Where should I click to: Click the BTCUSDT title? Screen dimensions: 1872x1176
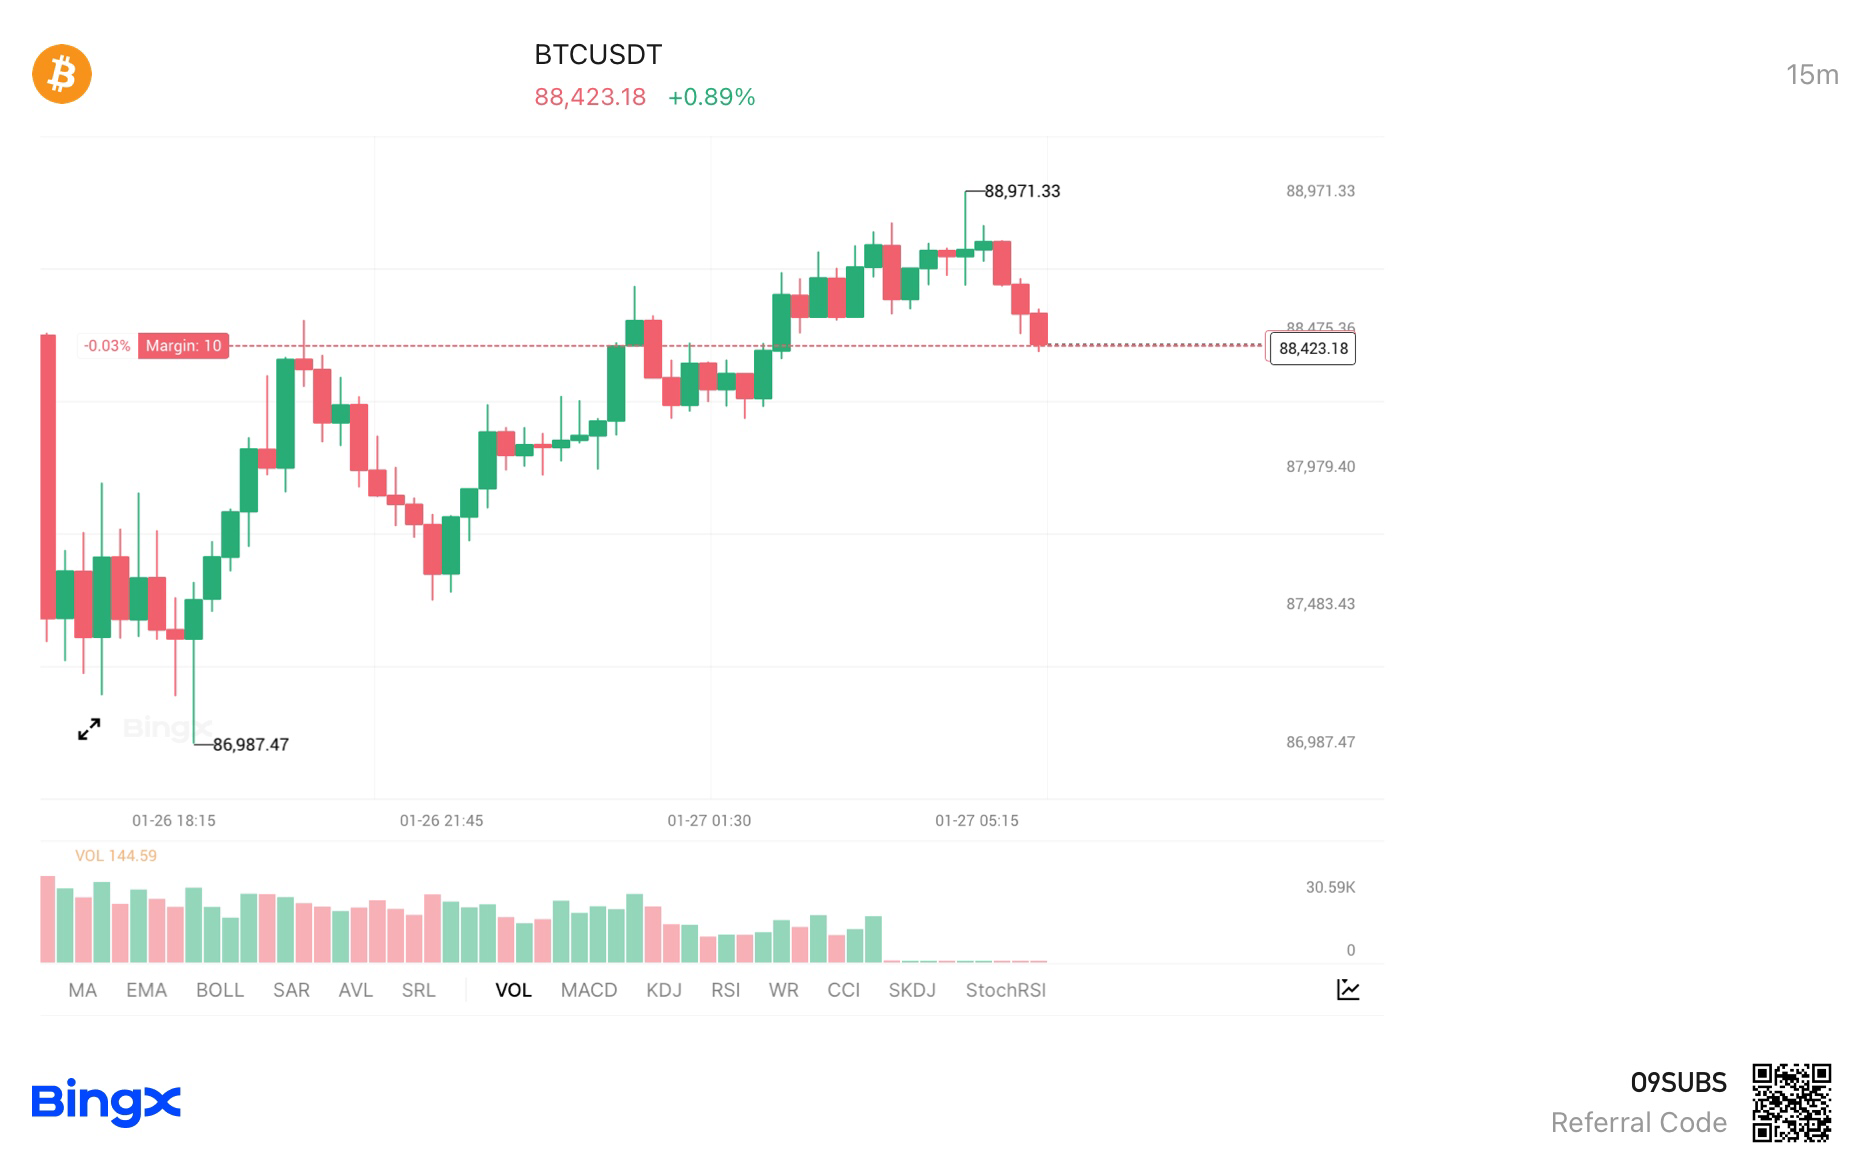tap(597, 55)
